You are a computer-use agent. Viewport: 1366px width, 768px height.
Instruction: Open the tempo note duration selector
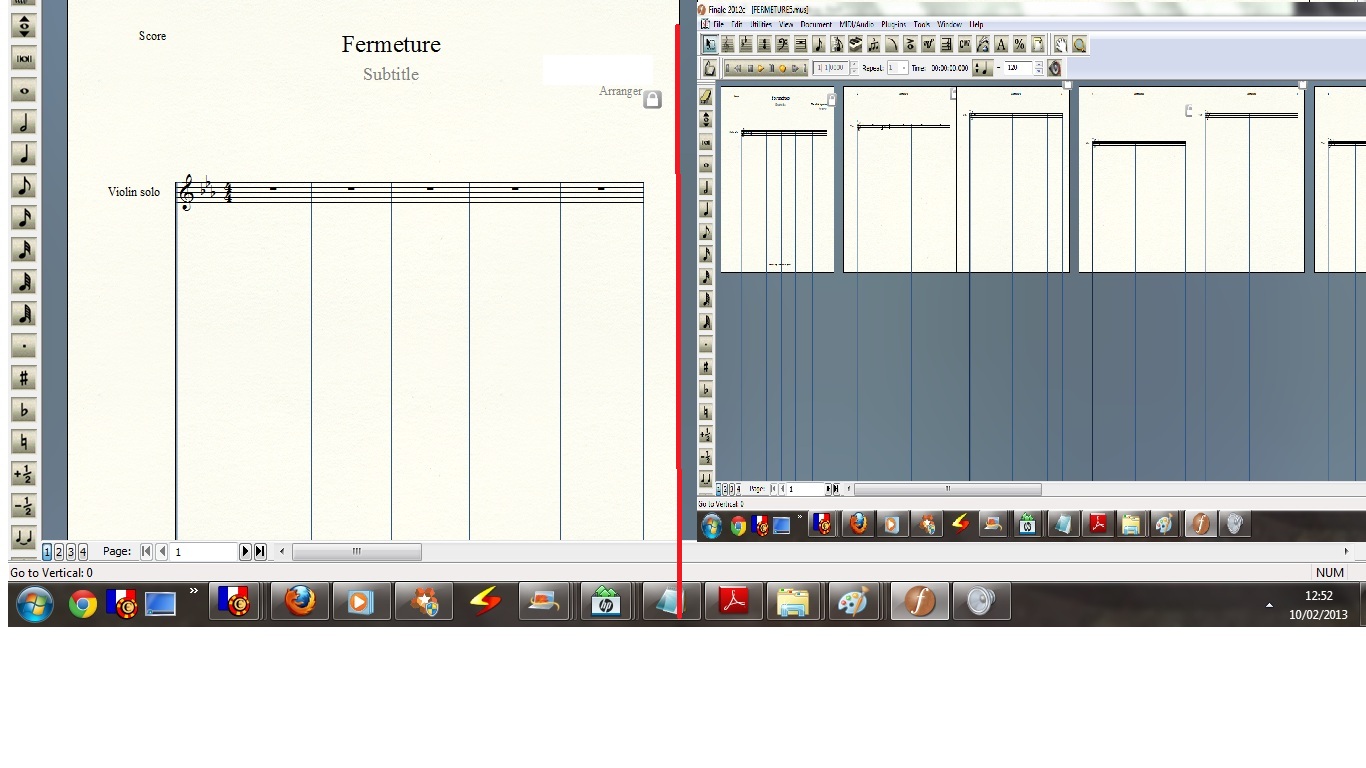pyautogui.click(x=982, y=68)
